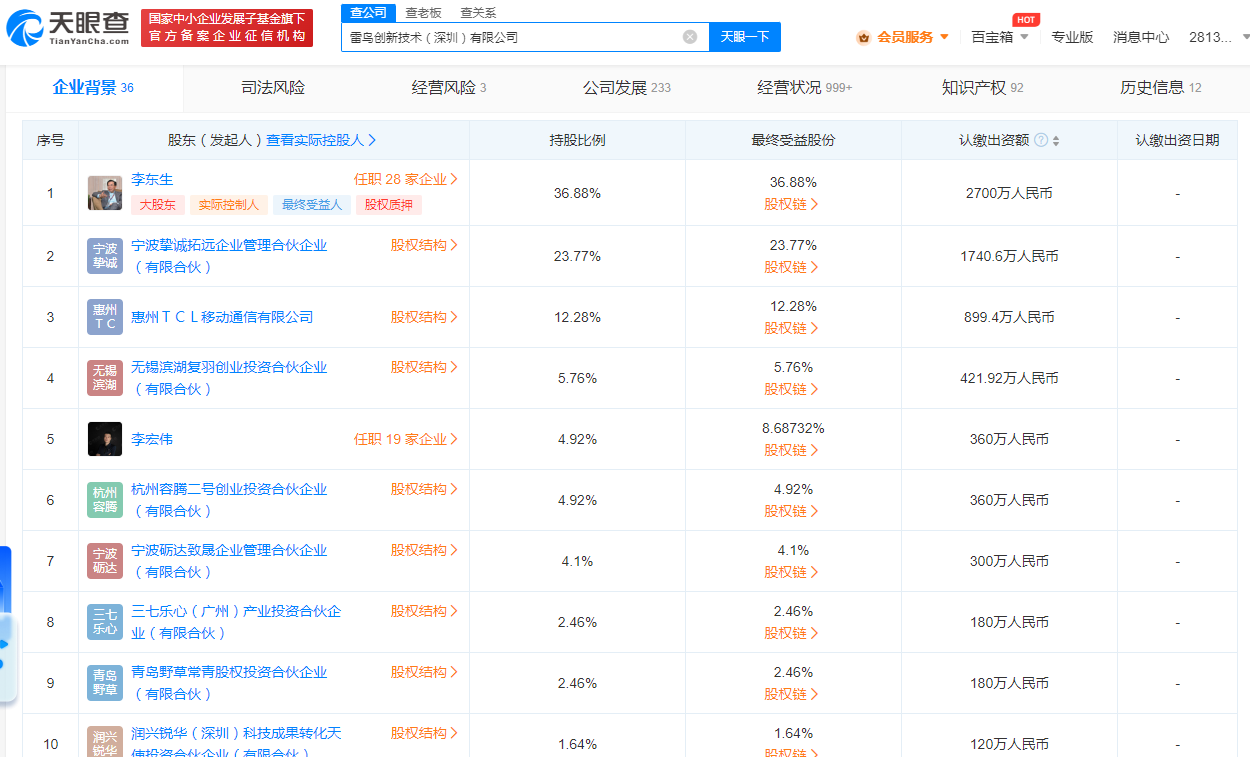Image resolution: width=1250 pixels, height=757 pixels.
Task: Expand the 百宝箱 dropdown
Action: tap(1024, 37)
